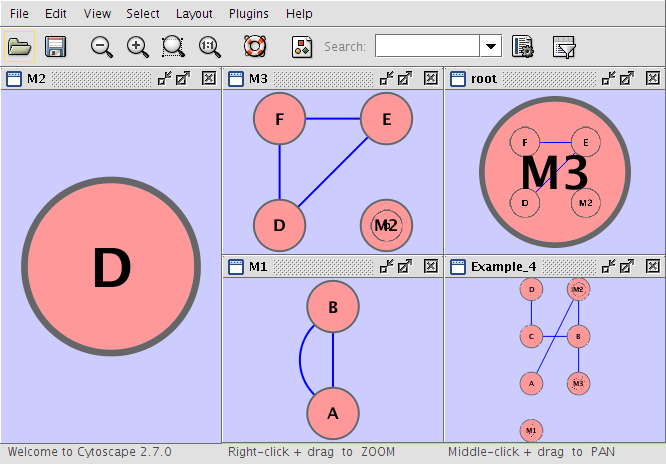Zoom to selected region icon
The height and width of the screenshot is (464, 666).
(174, 46)
